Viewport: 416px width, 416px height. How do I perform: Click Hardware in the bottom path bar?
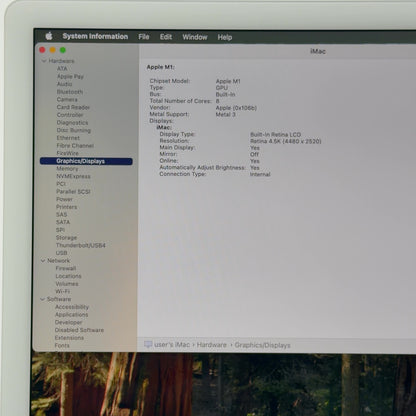[212, 345]
